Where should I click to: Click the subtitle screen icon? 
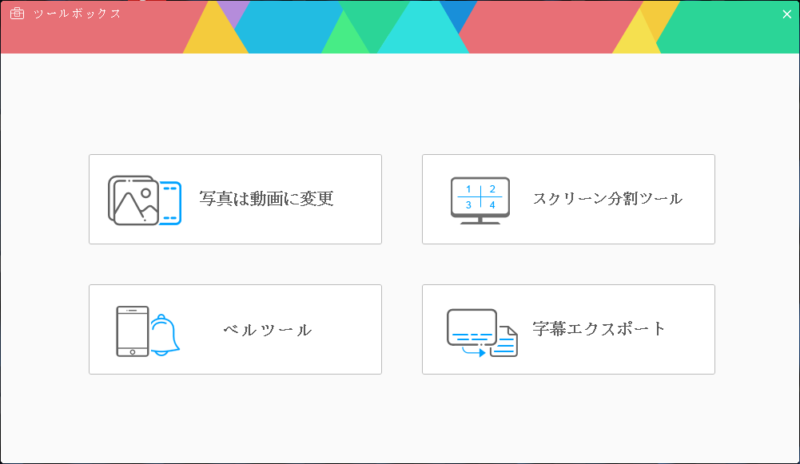pyautogui.click(x=472, y=328)
